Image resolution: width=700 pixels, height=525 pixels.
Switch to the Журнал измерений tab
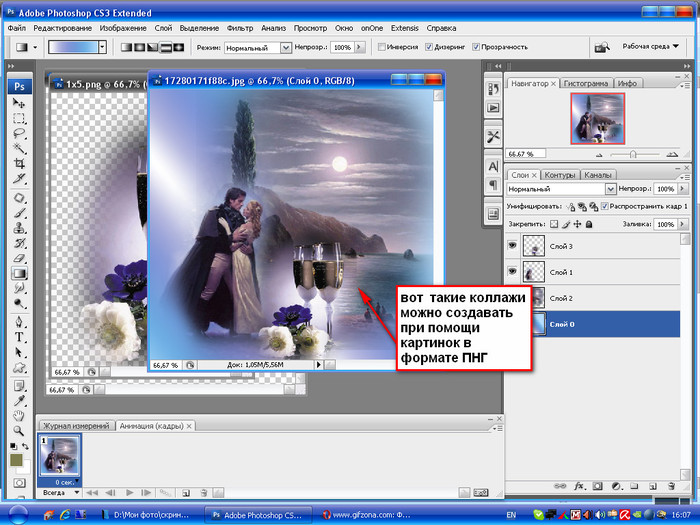click(x=76, y=426)
